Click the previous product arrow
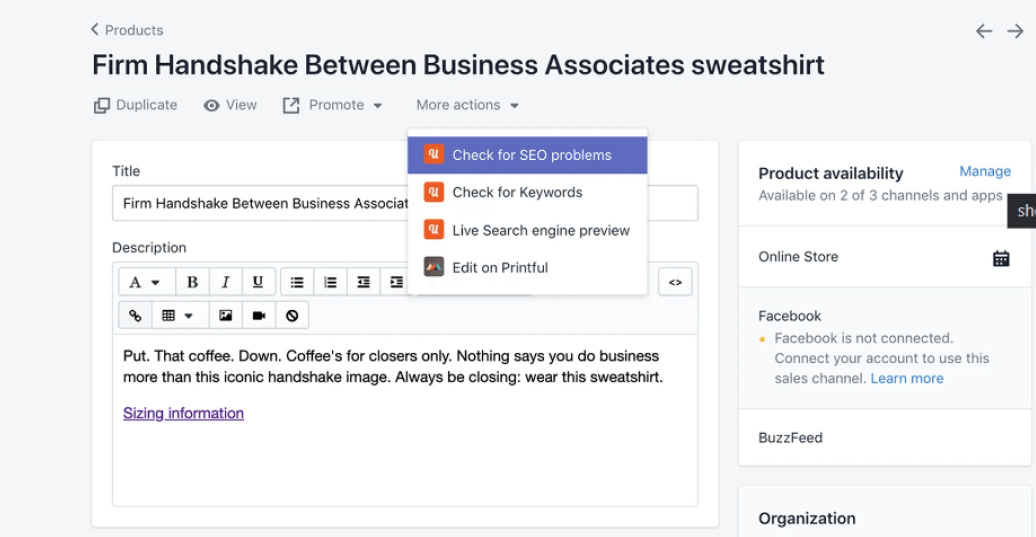 click(x=984, y=31)
